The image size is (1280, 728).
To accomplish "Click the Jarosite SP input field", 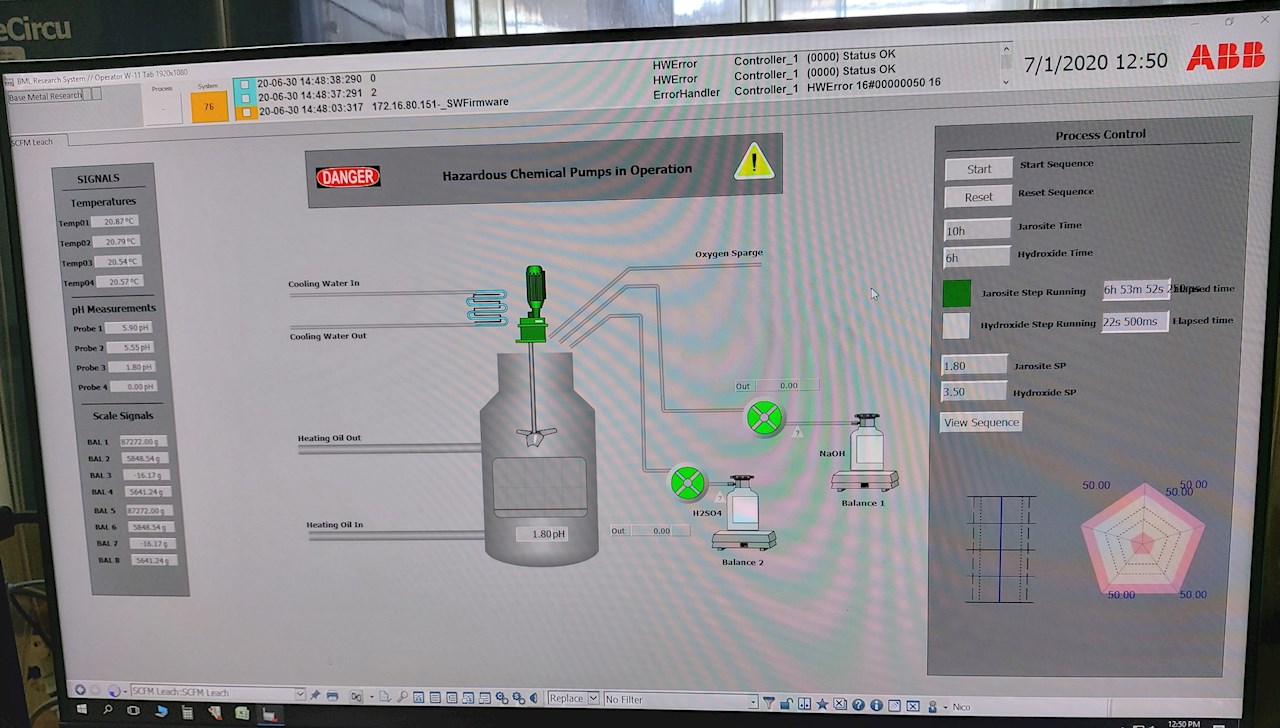I will click(x=974, y=366).
